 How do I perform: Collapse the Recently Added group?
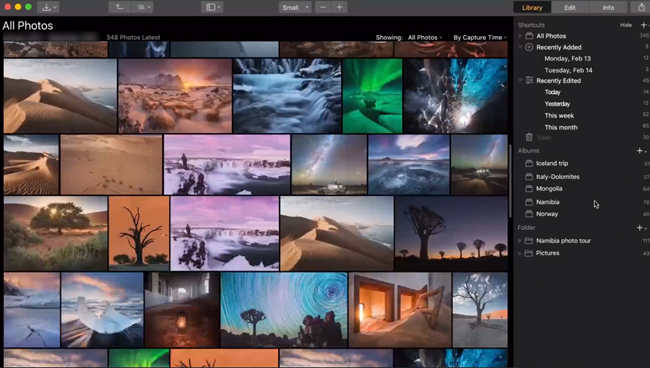click(520, 47)
